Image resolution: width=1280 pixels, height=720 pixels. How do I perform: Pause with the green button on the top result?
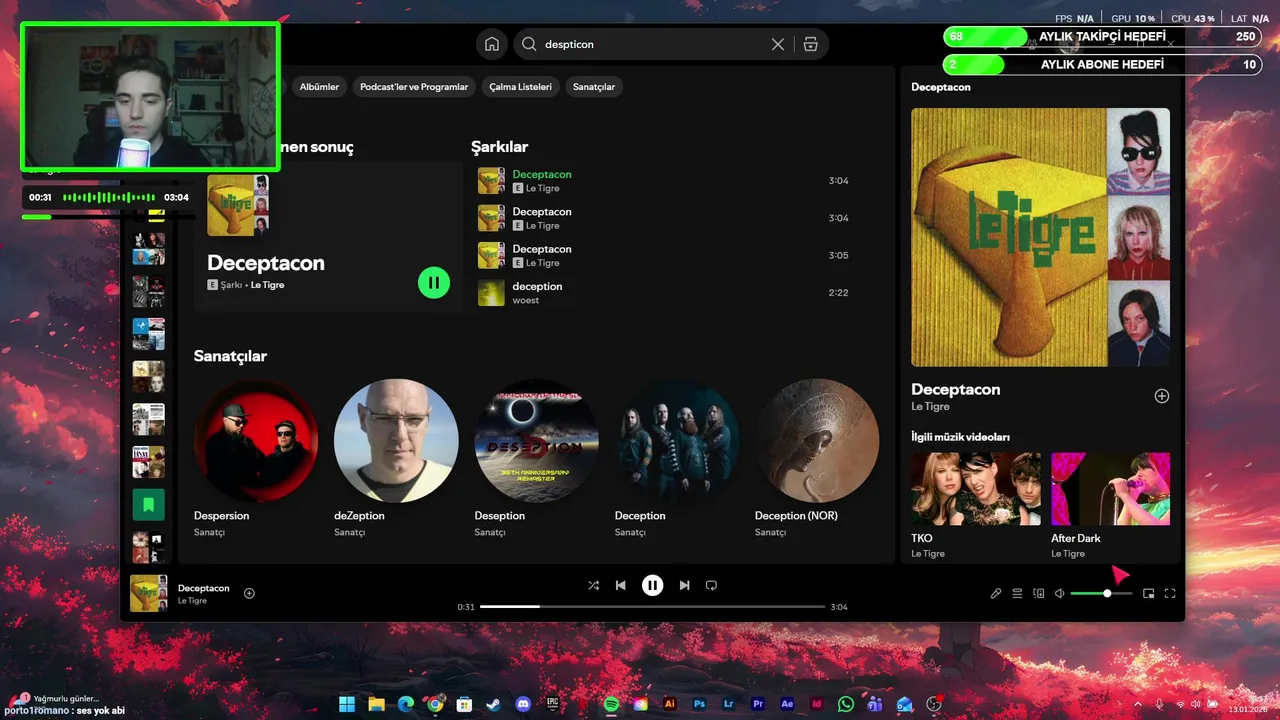tap(434, 283)
